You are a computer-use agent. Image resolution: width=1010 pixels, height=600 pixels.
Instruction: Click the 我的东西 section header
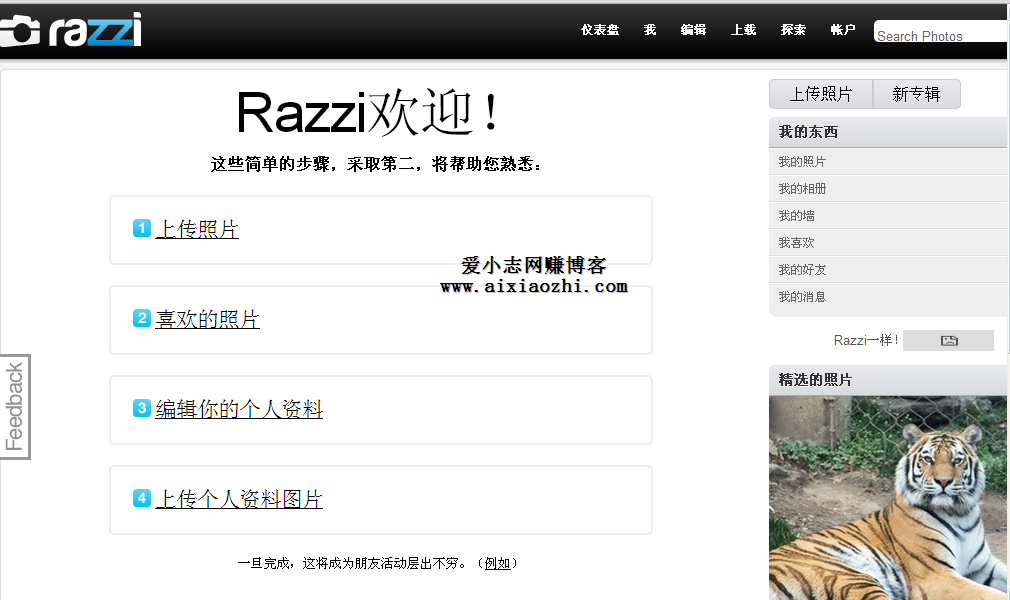pyautogui.click(x=888, y=132)
